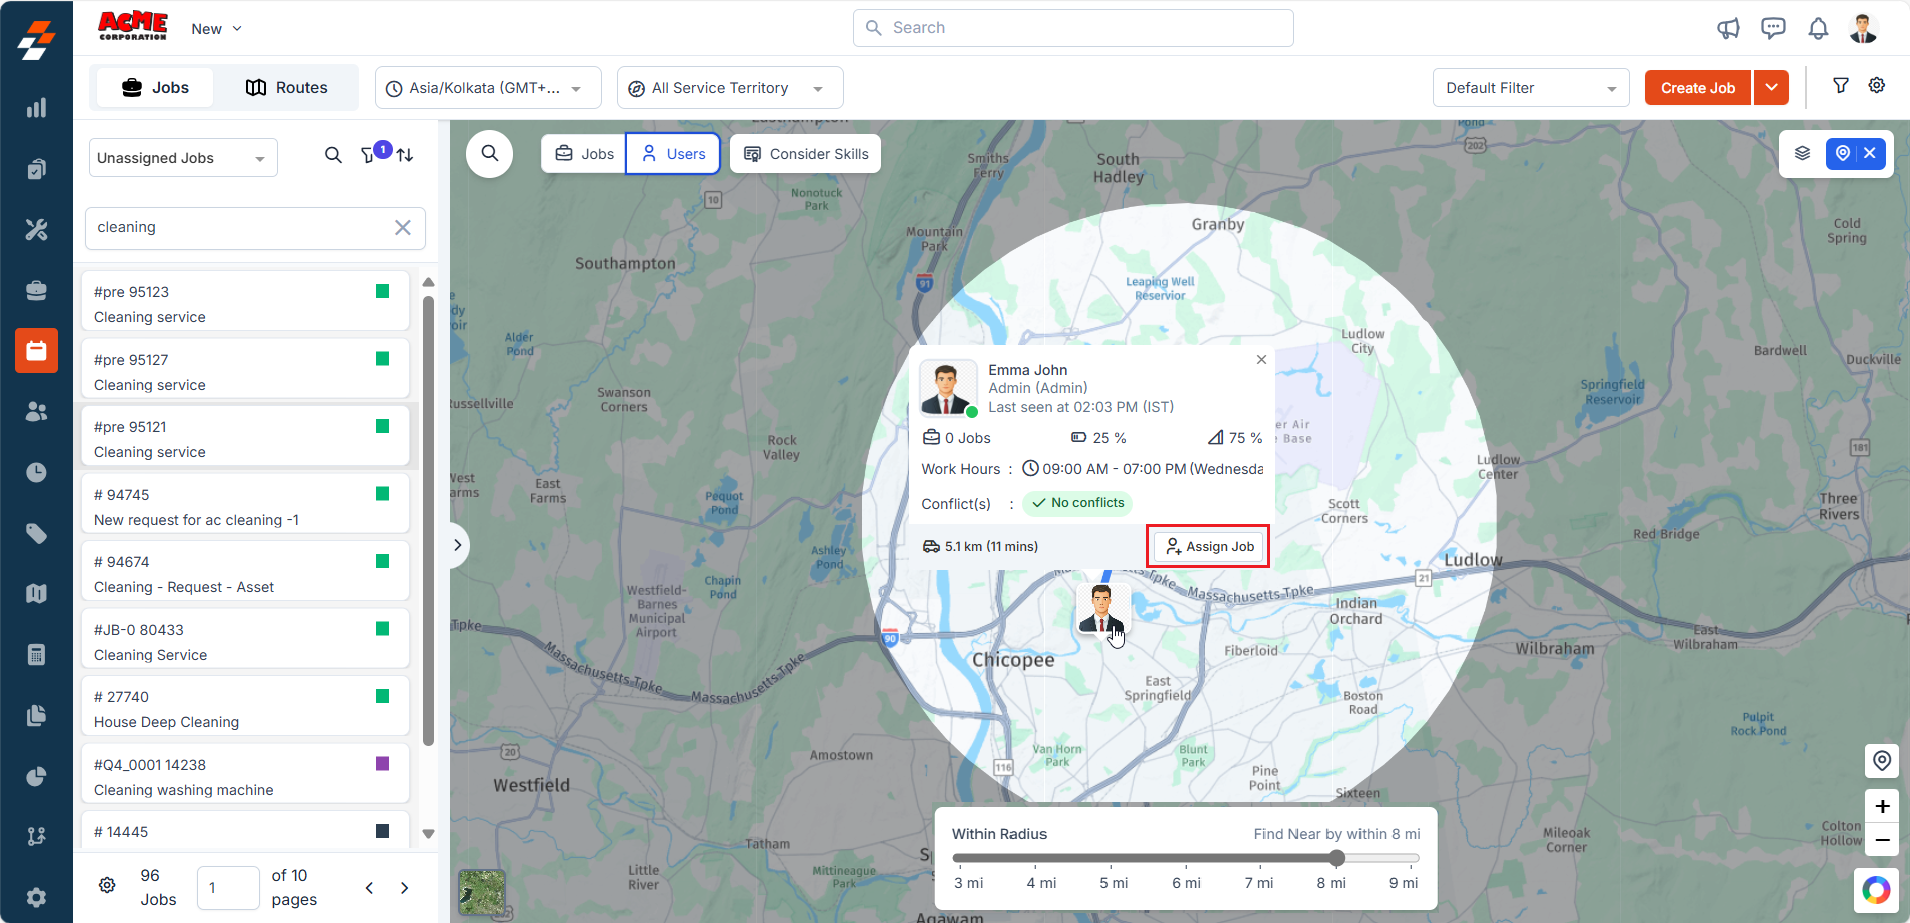Open the timesheet clock sidebar icon
The width and height of the screenshot is (1910, 923).
36,472
